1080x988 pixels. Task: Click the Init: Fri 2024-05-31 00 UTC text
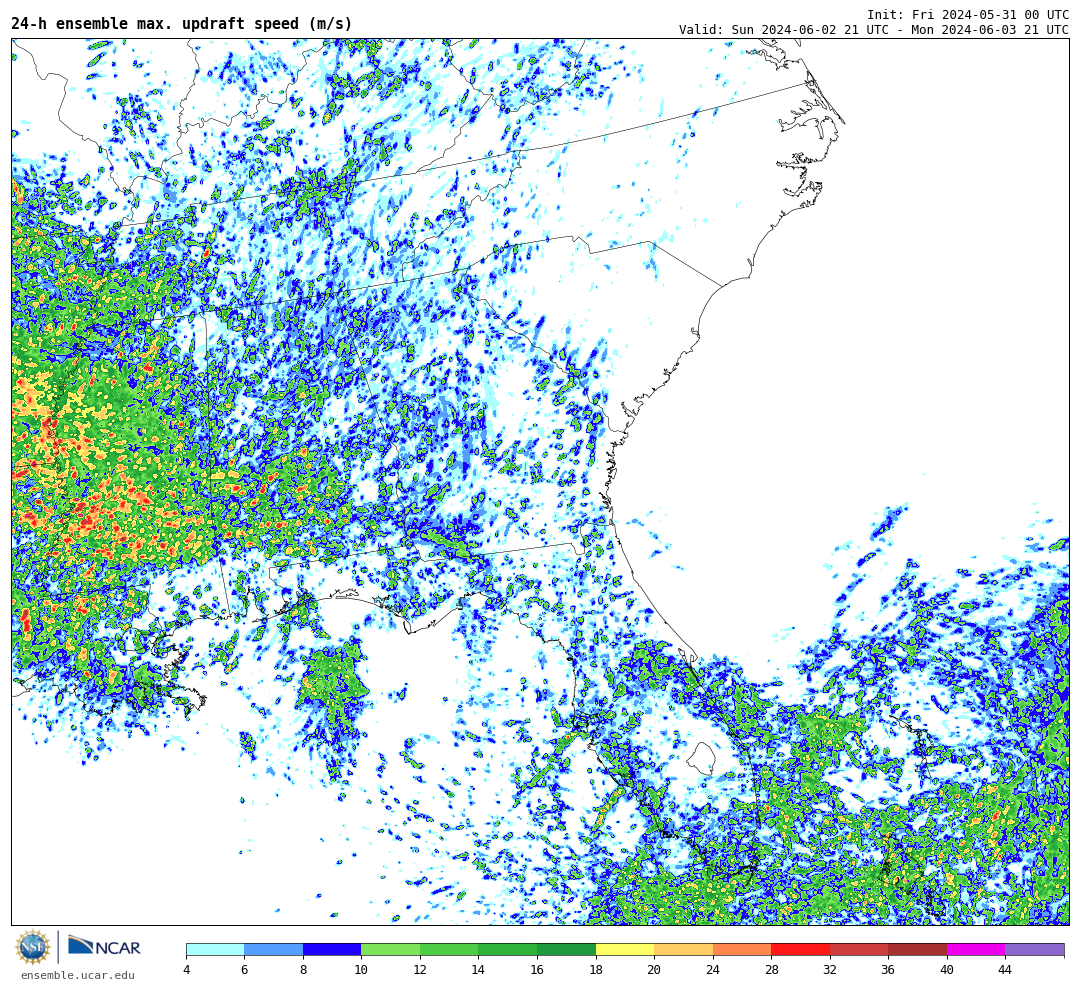coord(968,14)
